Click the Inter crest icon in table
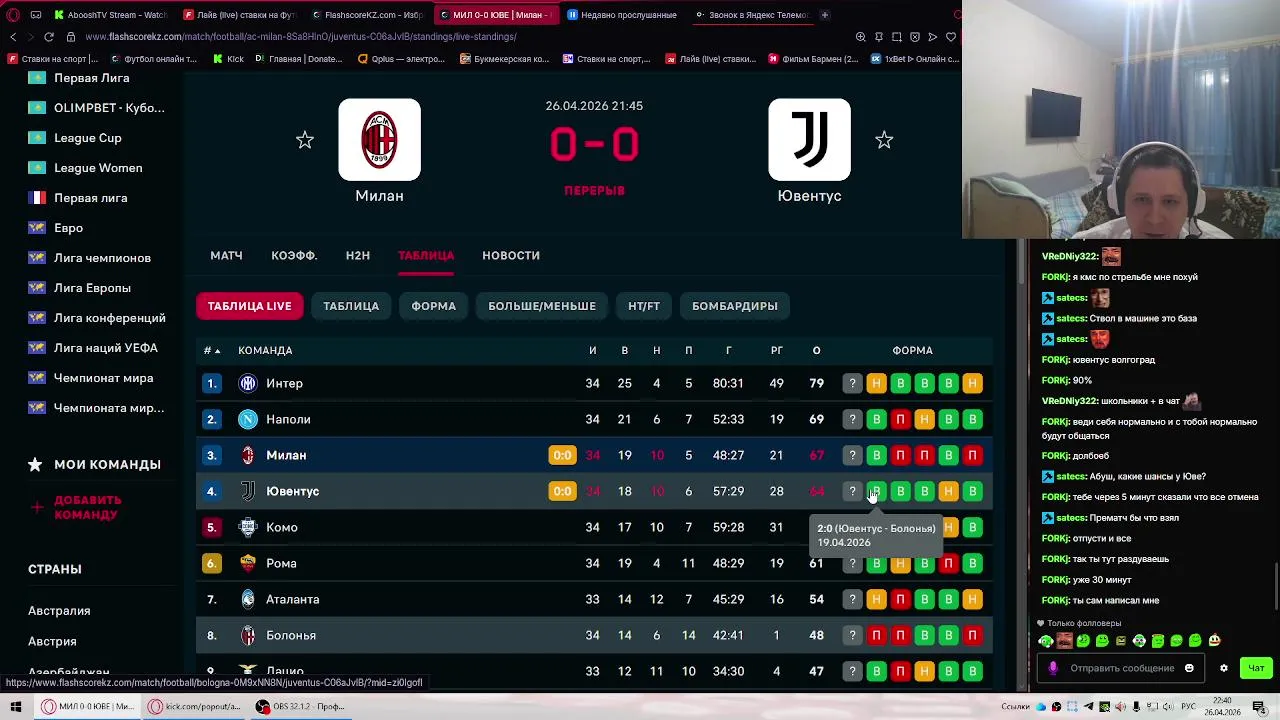This screenshot has width=1280, height=720. pyautogui.click(x=248, y=383)
